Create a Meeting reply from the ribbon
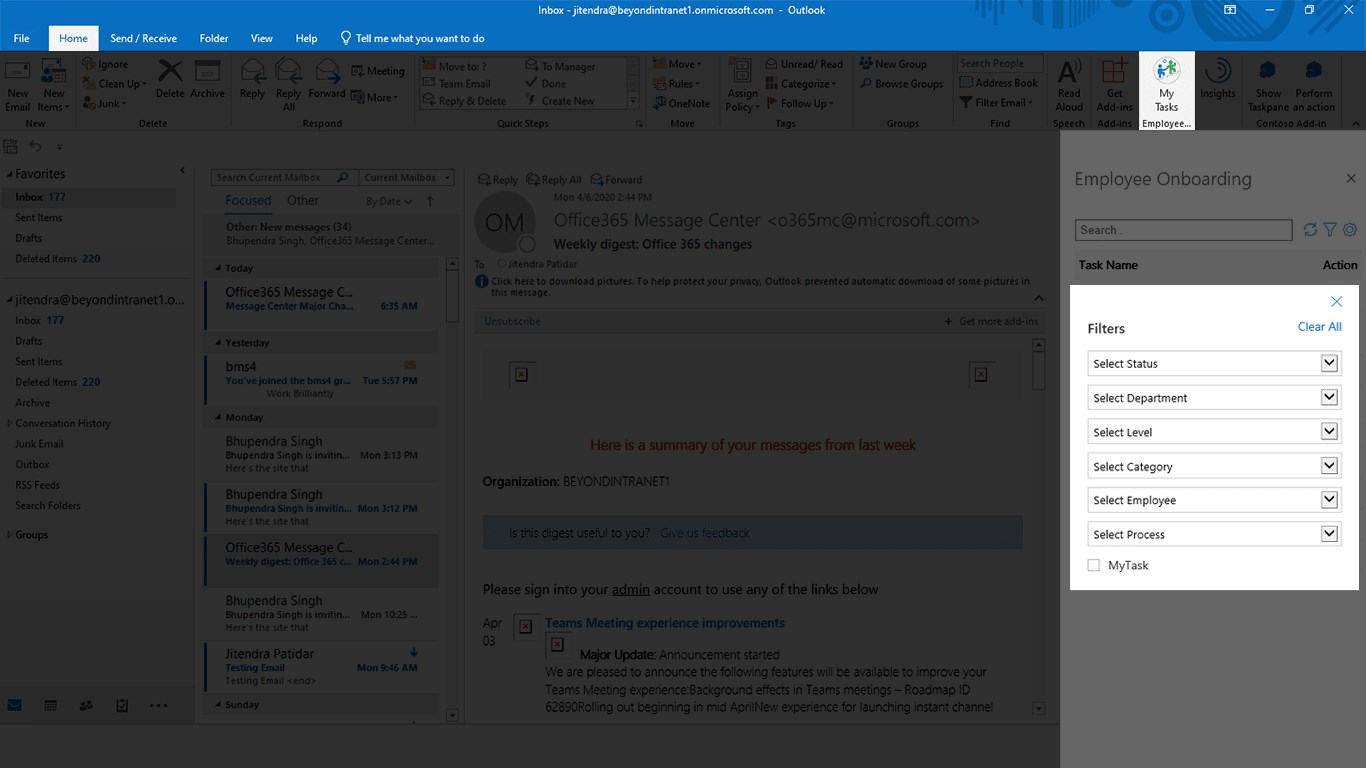Screen dimensions: 1366x768 coord(378,71)
